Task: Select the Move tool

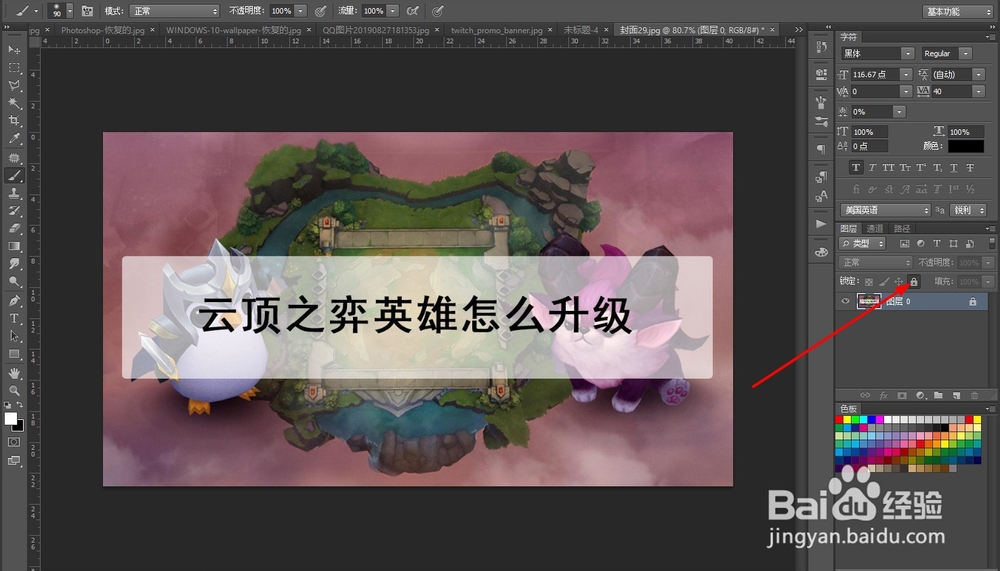Action: coord(14,50)
